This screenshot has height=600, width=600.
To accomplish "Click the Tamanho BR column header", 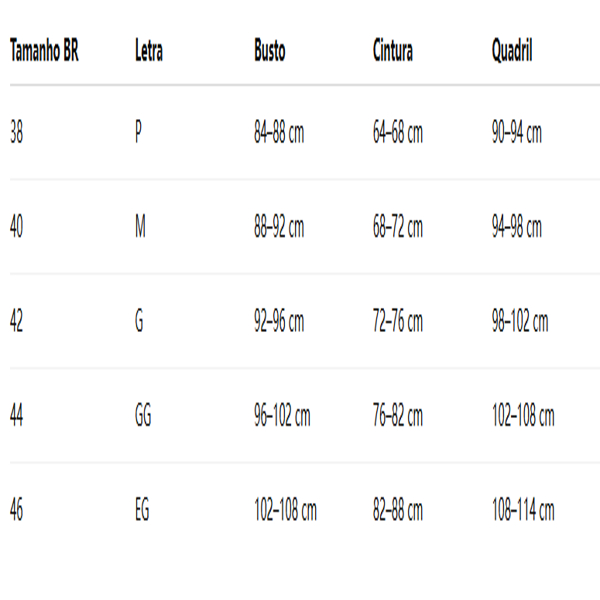I will point(44,52).
